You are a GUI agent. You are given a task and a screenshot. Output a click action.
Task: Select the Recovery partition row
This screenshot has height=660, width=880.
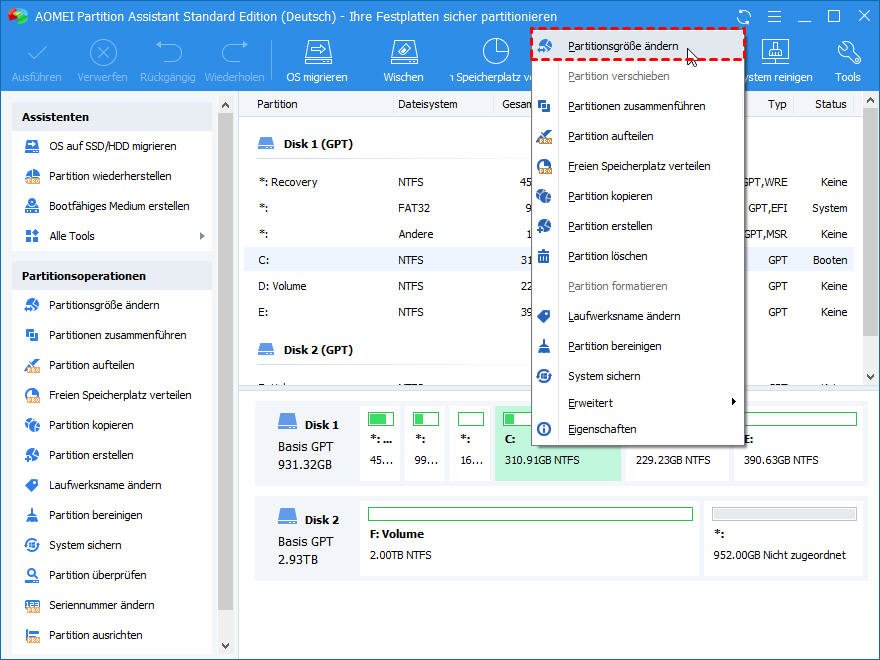point(549,182)
